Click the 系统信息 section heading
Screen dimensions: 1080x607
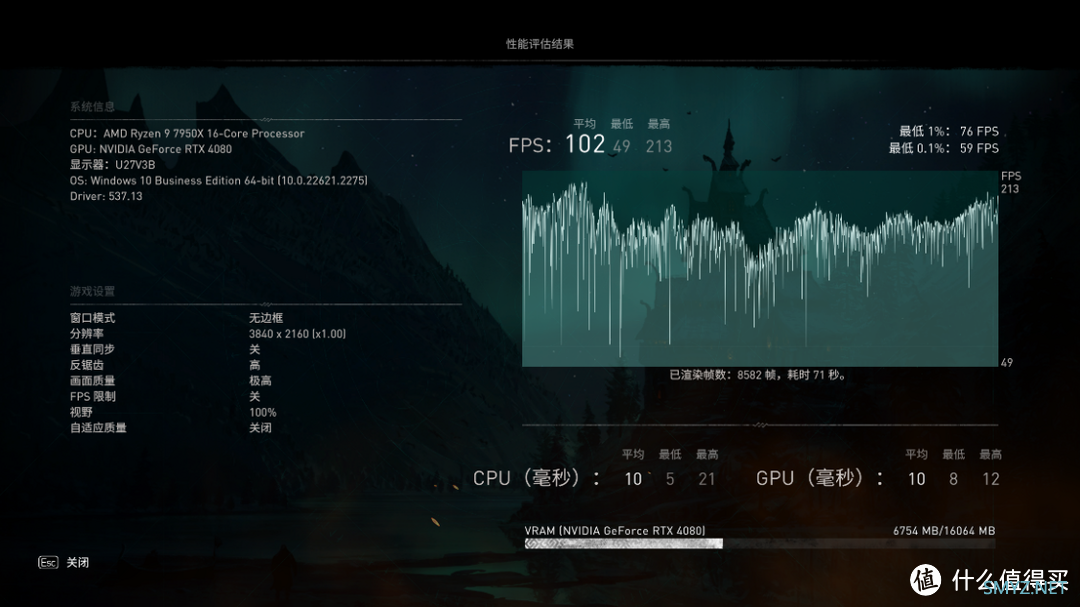pyautogui.click(x=92, y=107)
